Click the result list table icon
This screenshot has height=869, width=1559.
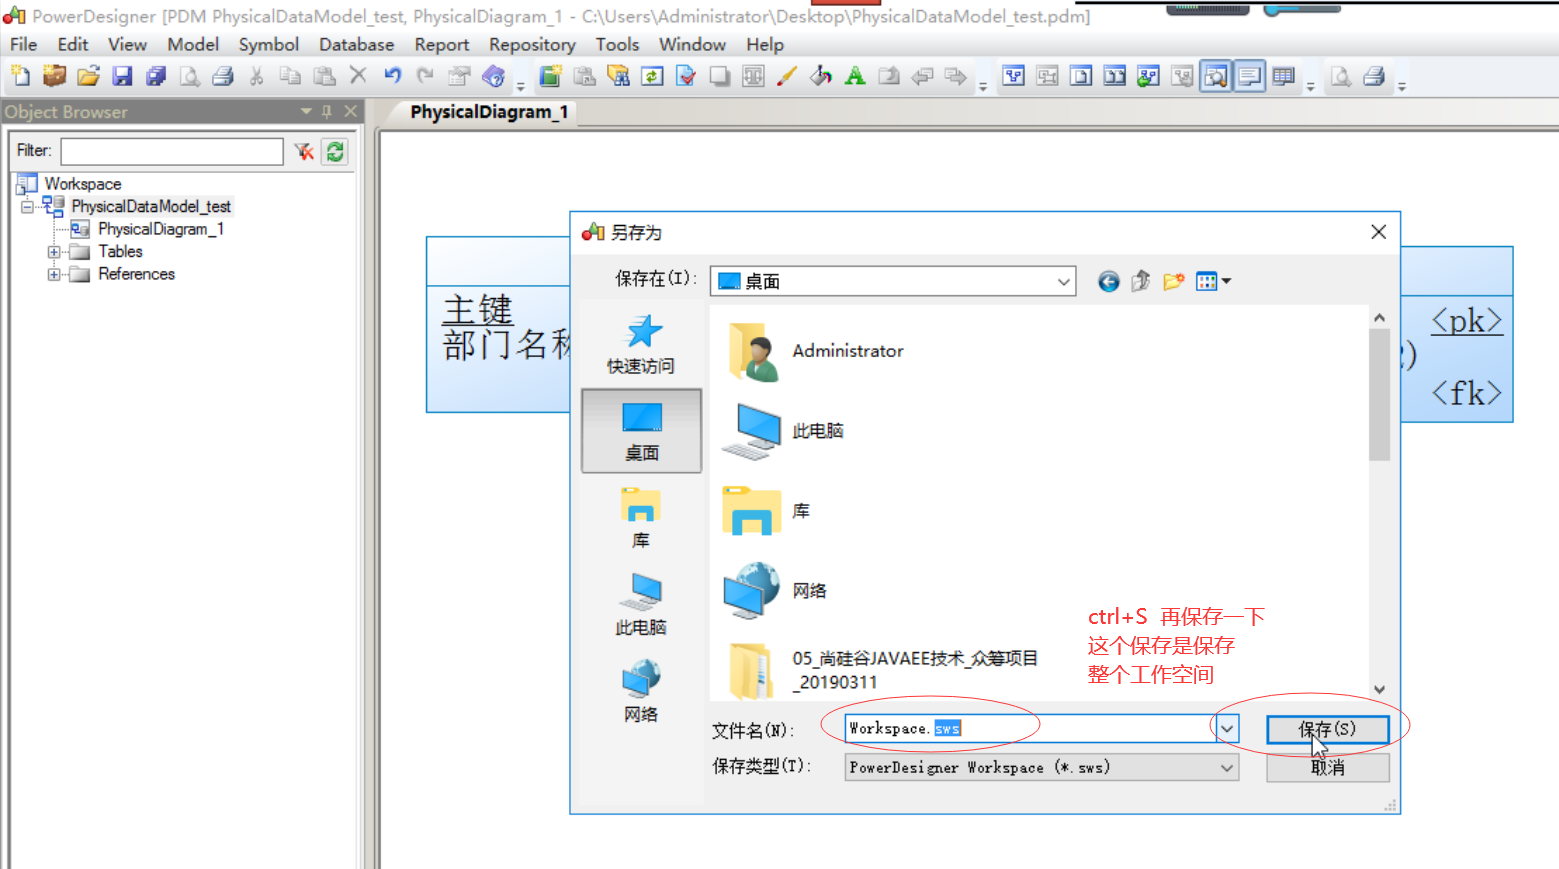coord(1284,76)
